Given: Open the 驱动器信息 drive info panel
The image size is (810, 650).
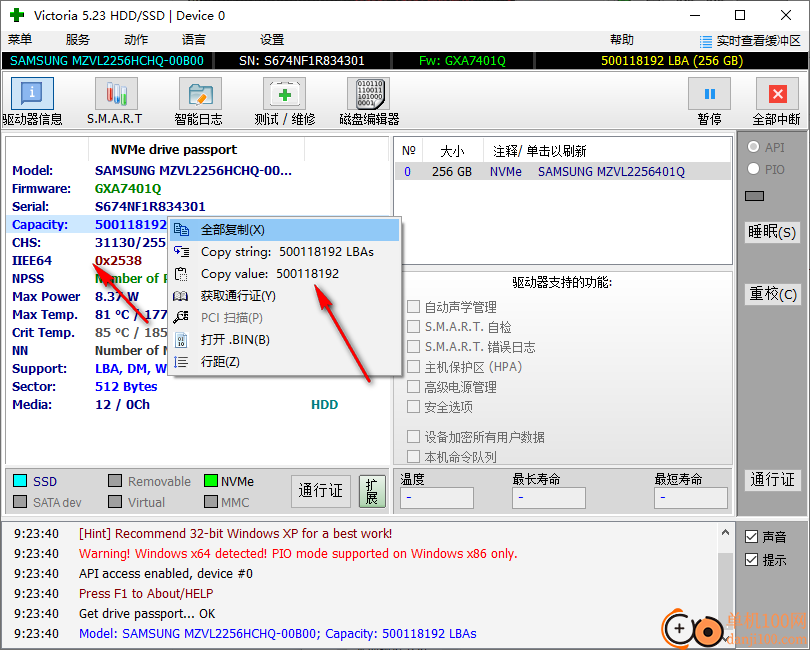Looking at the screenshot, I should coord(32,94).
